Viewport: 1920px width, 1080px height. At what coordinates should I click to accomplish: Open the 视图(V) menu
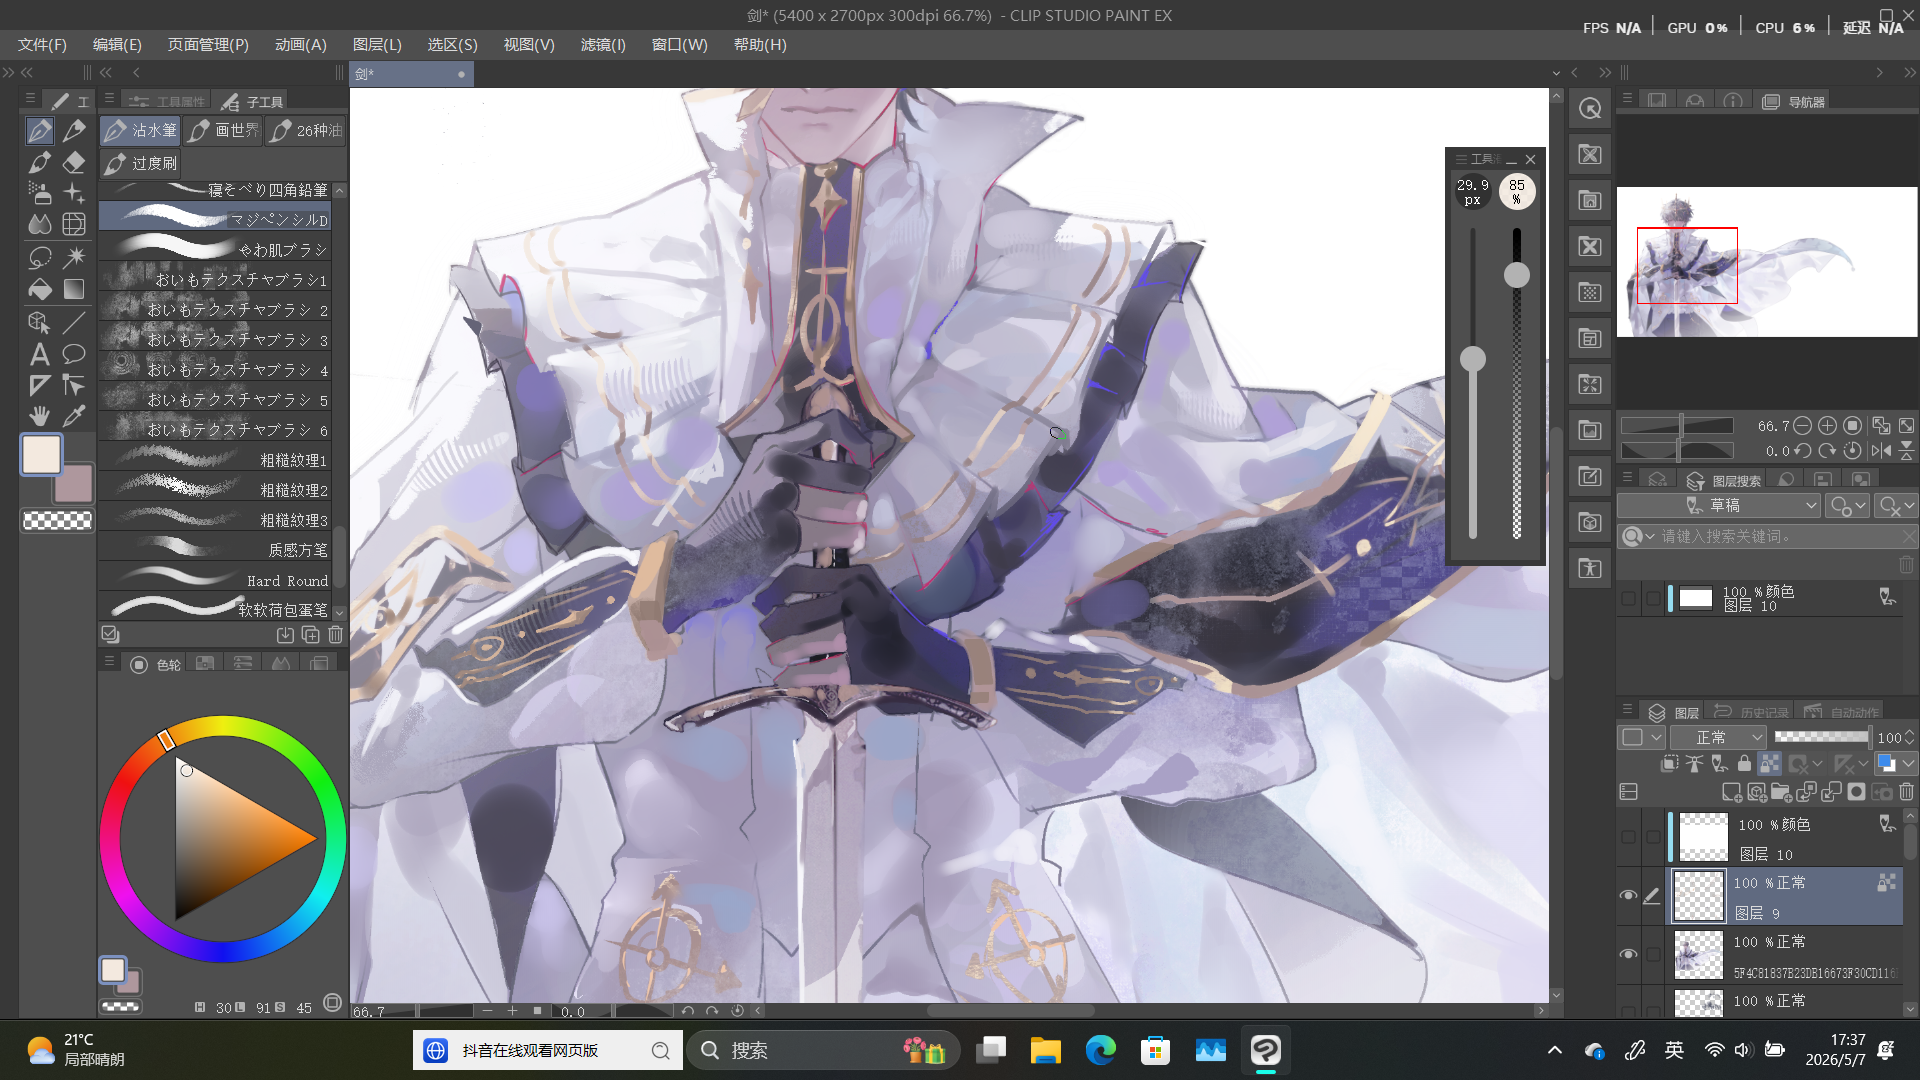(x=529, y=45)
